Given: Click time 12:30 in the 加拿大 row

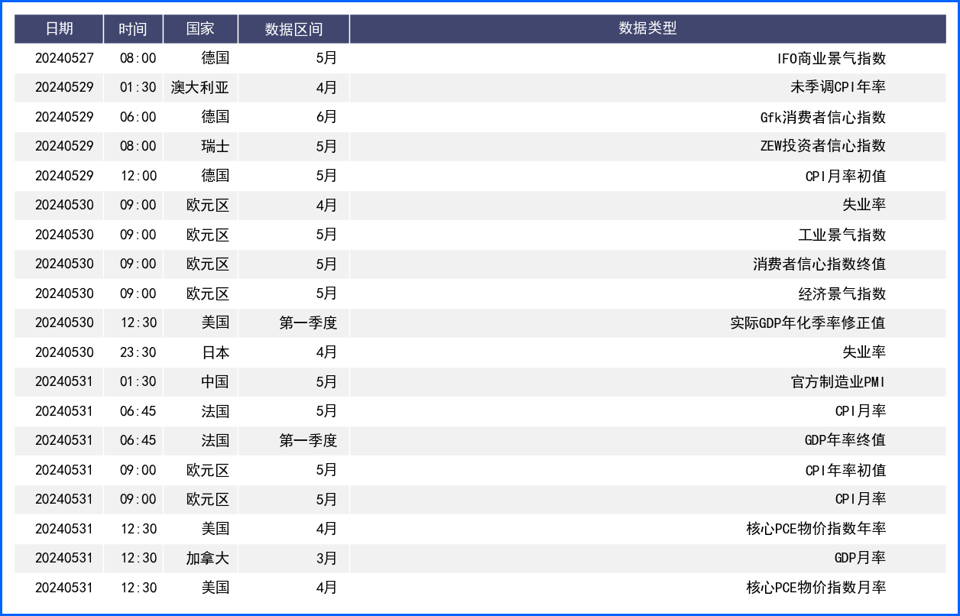Looking at the screenshot, I should 138,558.
